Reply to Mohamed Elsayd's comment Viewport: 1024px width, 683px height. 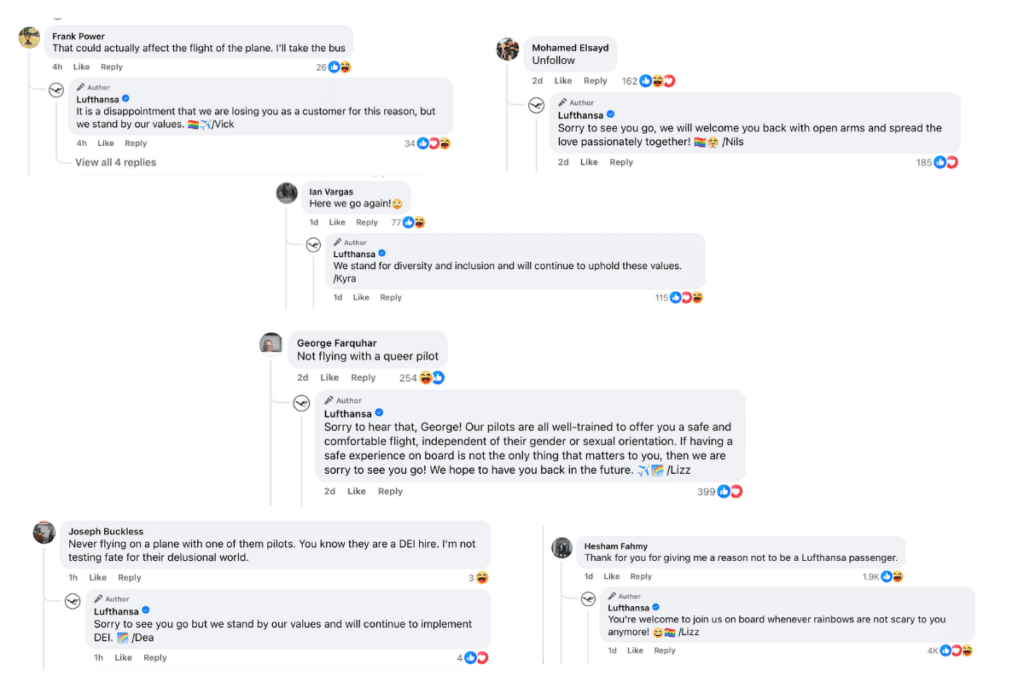pos(595,81)
